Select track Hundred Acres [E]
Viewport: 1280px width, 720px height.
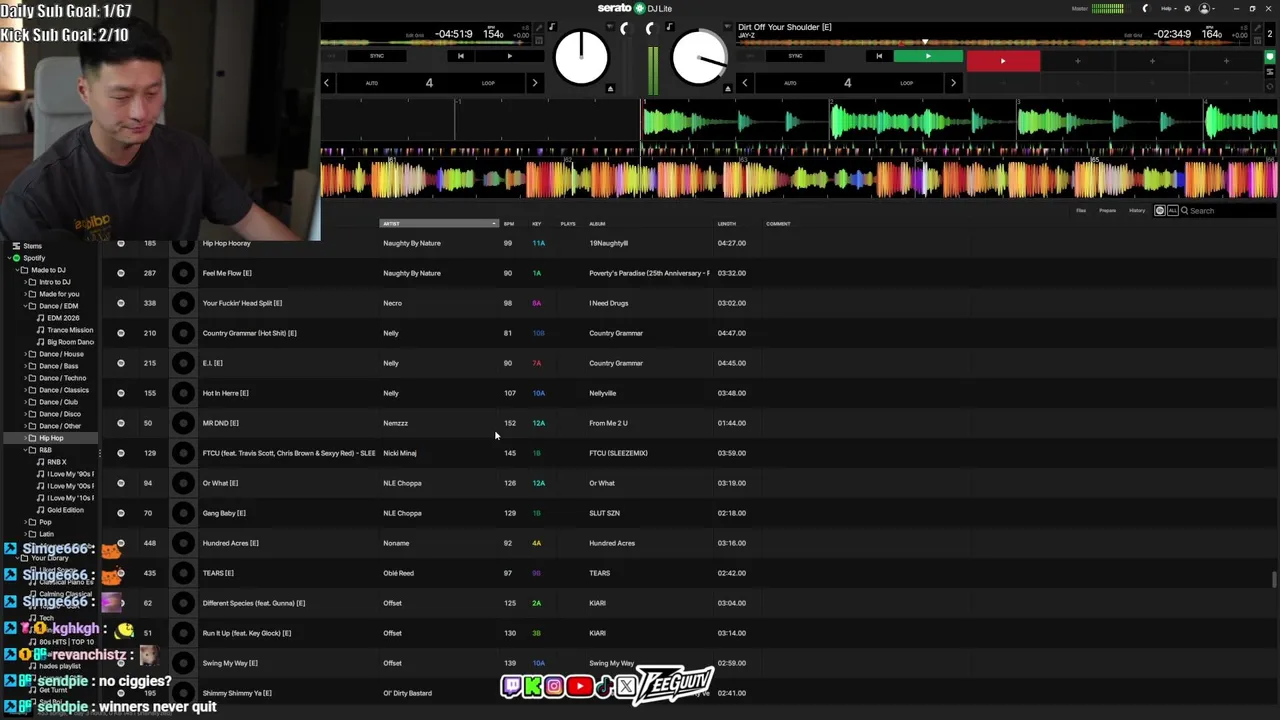pos(230,543)
